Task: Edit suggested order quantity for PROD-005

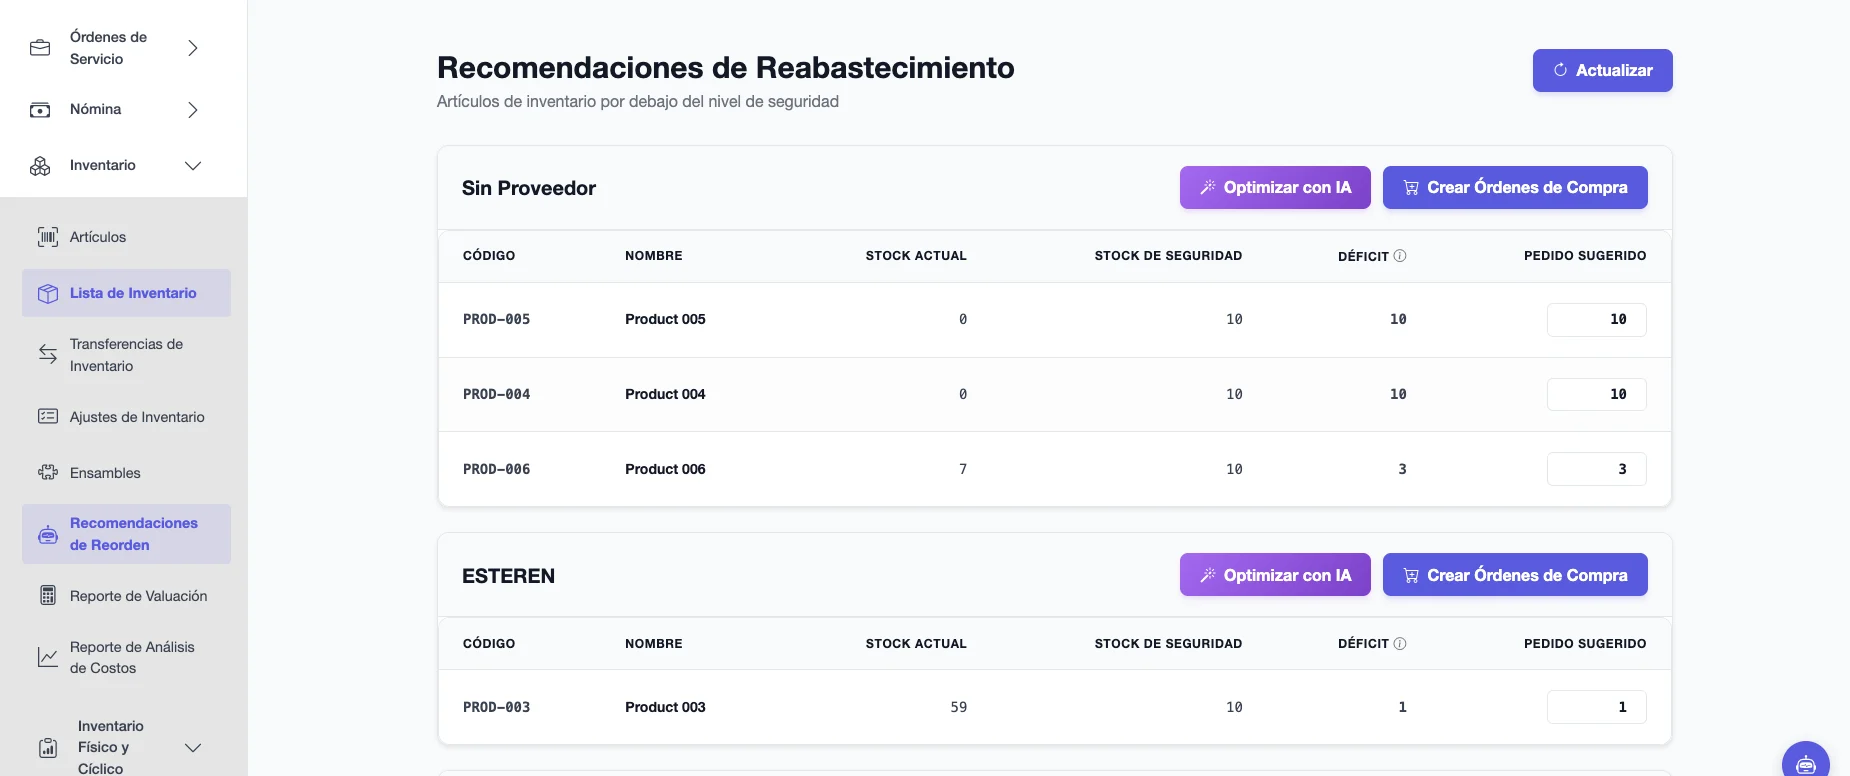Action: pos(1596,320)
